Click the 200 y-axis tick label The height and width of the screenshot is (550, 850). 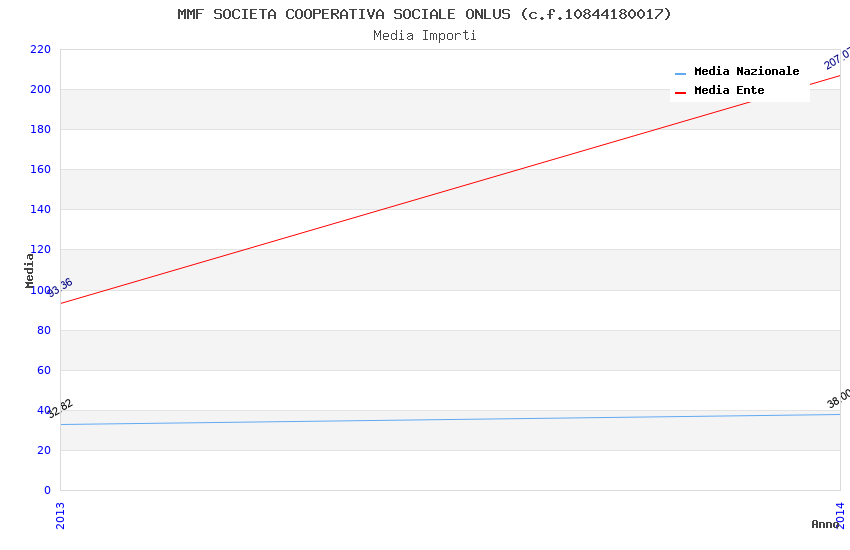coord(41,89)
